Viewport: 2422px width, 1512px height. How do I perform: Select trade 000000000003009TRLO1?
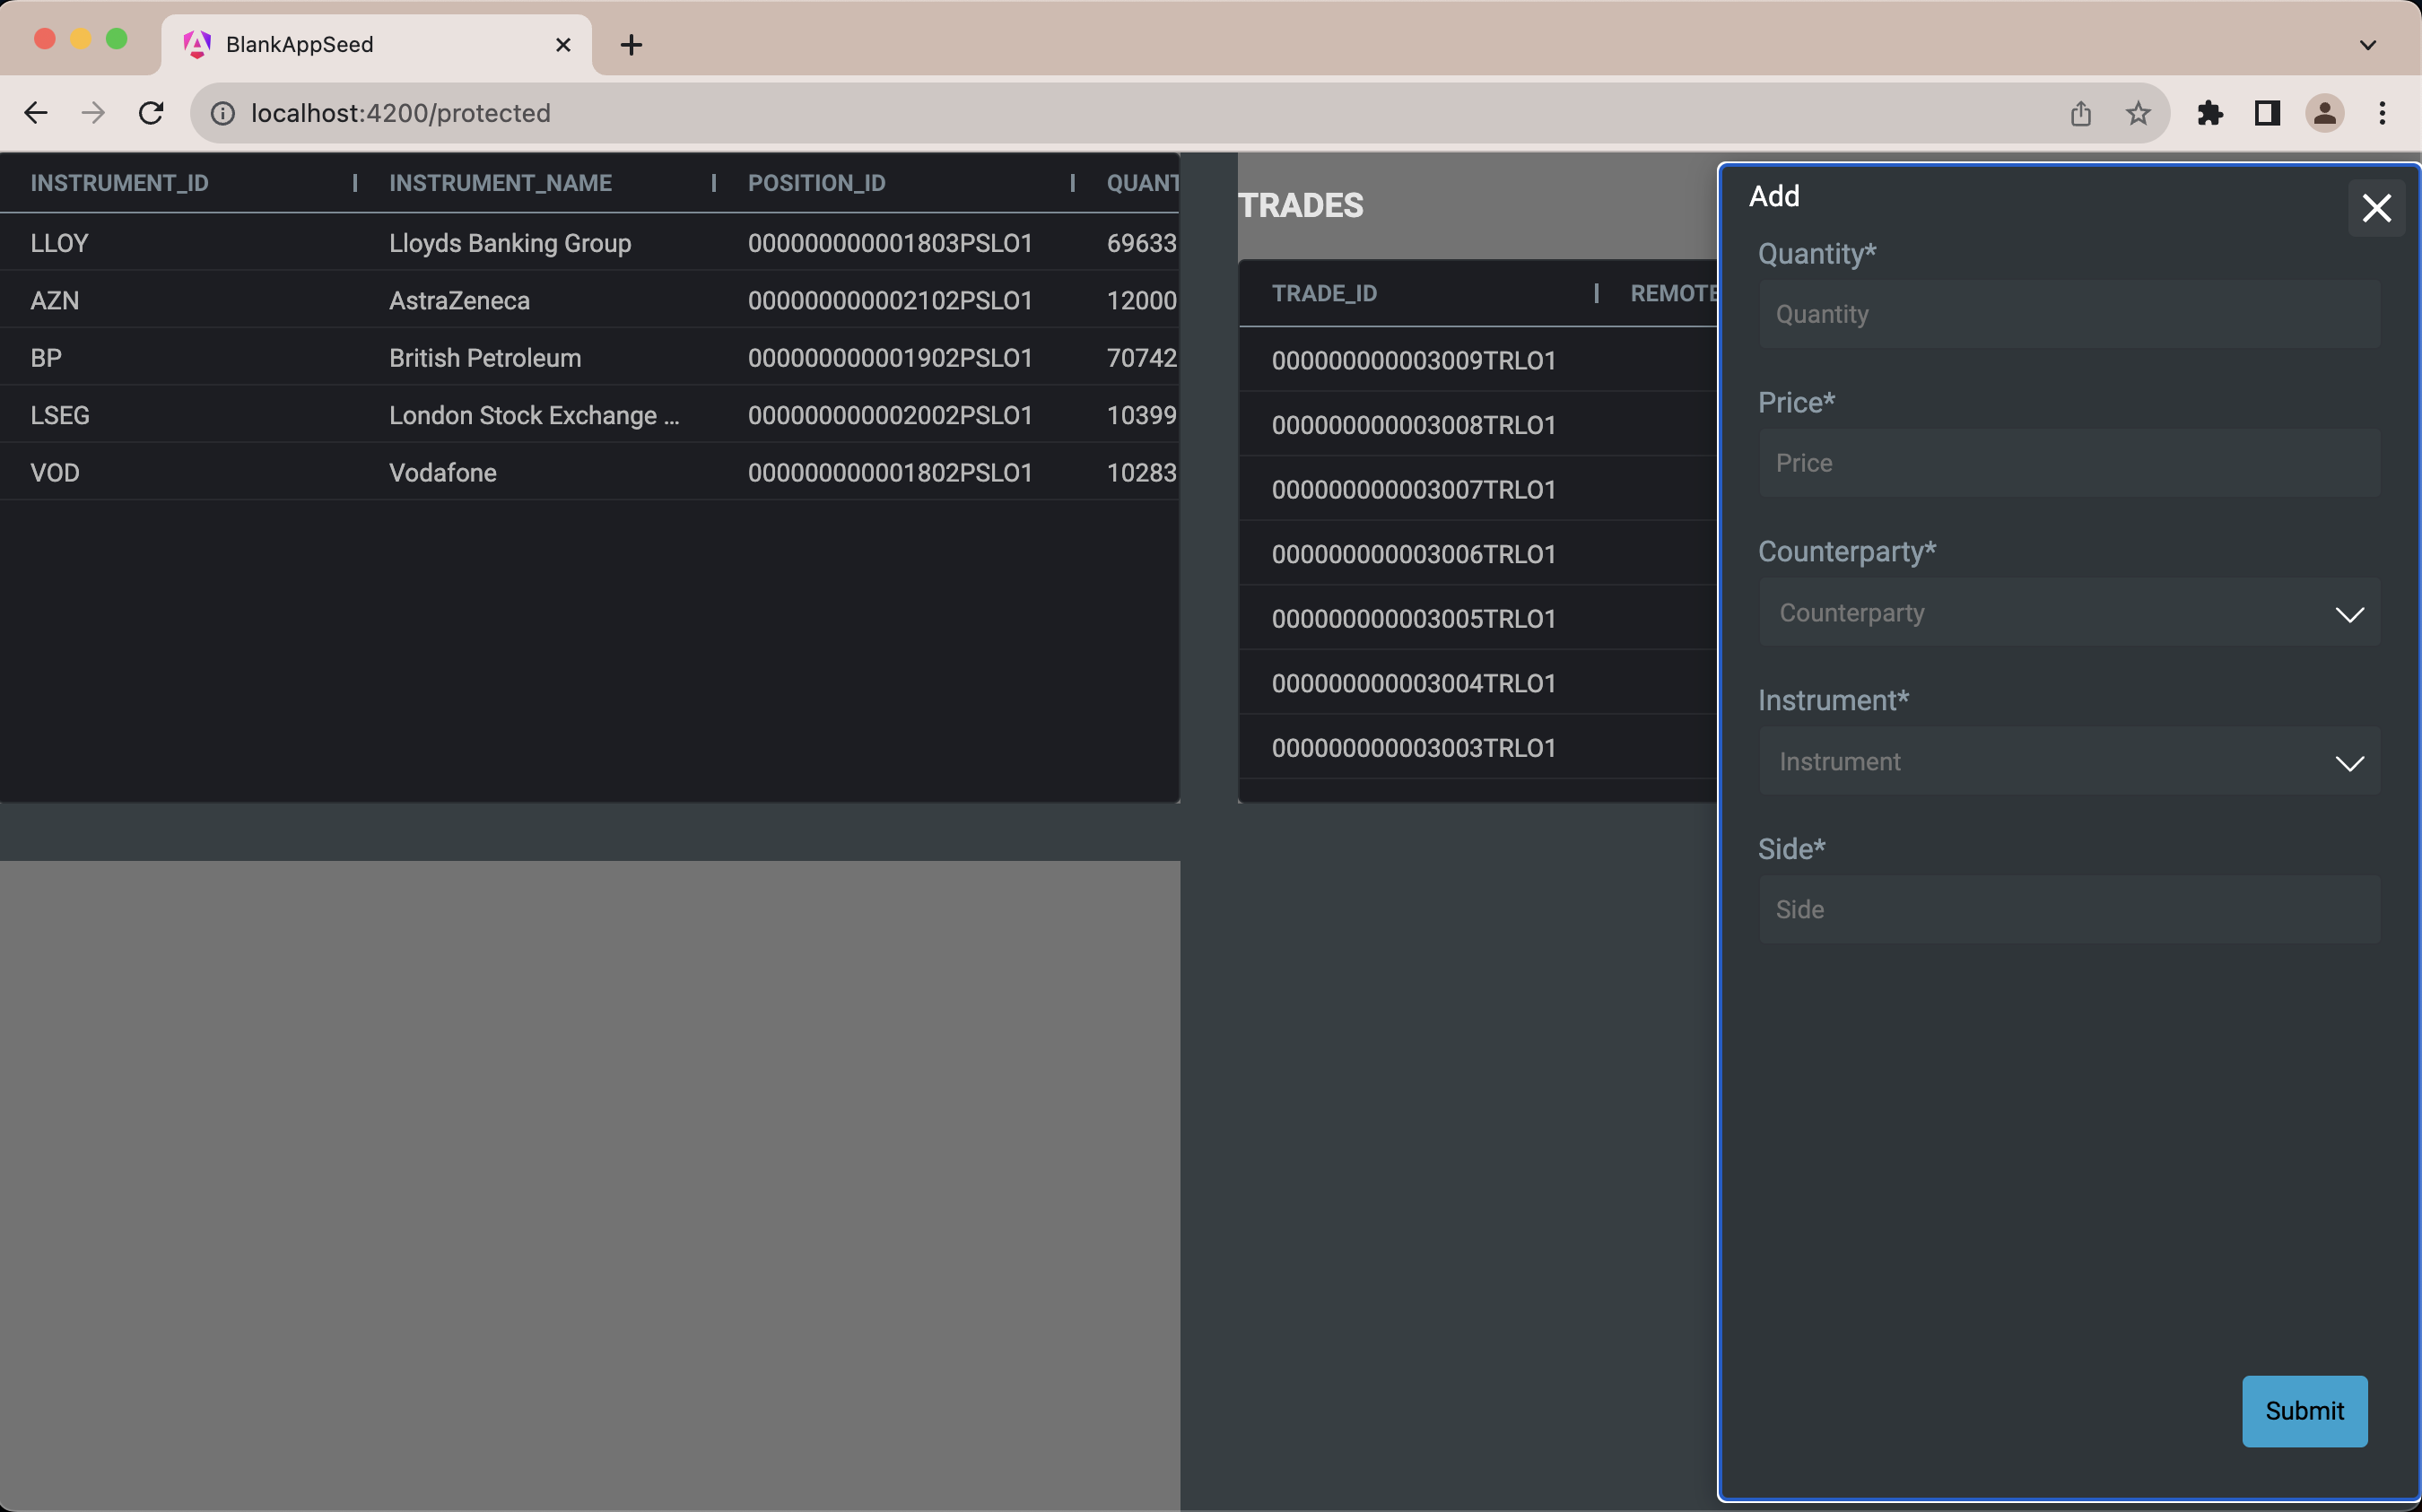(x=1414, y=360)
